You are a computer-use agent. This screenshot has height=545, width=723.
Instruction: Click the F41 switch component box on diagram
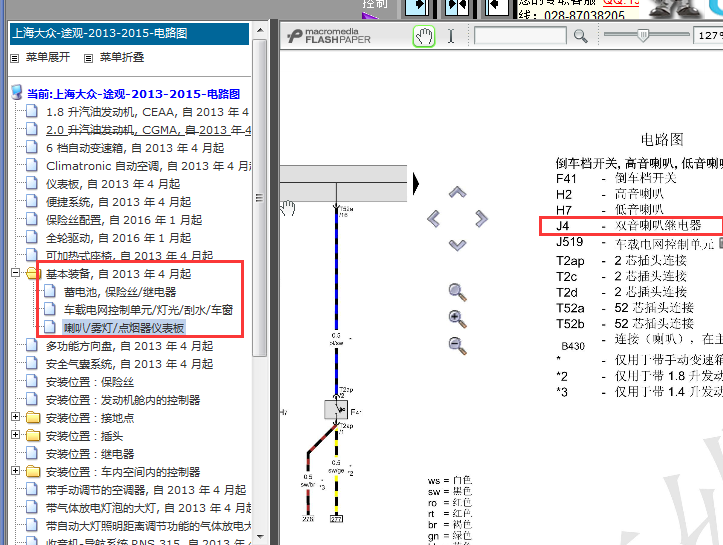click(x=336, y=409)
